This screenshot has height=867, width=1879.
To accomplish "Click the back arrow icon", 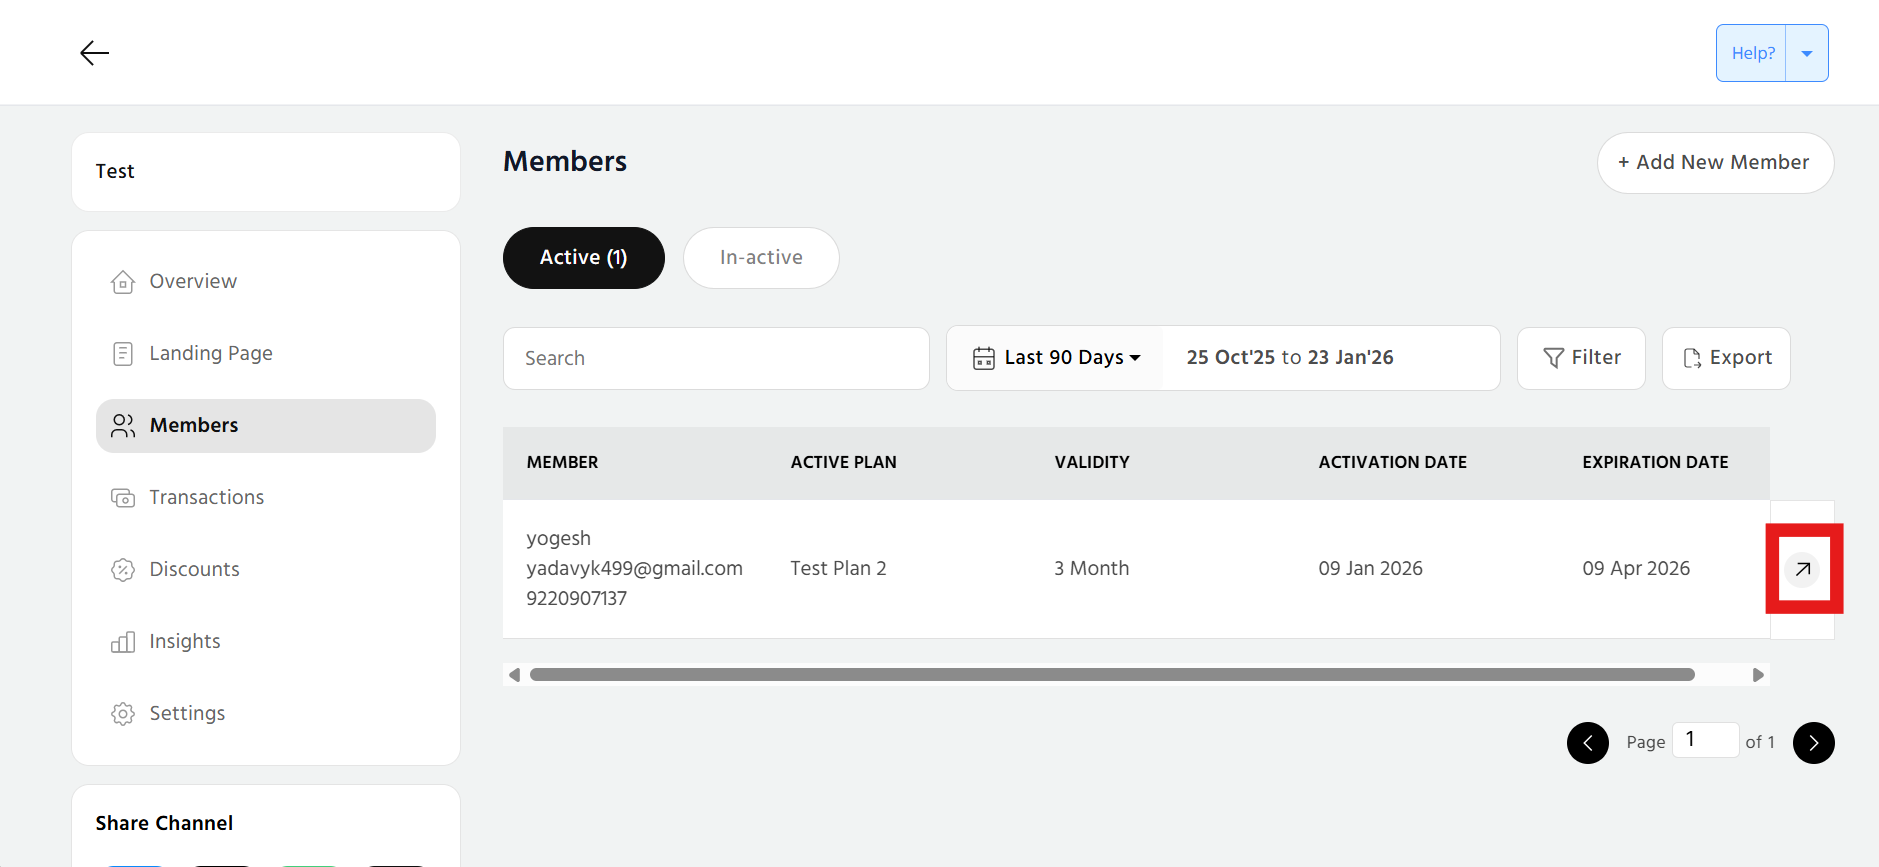I will click(x=94, y=53).
